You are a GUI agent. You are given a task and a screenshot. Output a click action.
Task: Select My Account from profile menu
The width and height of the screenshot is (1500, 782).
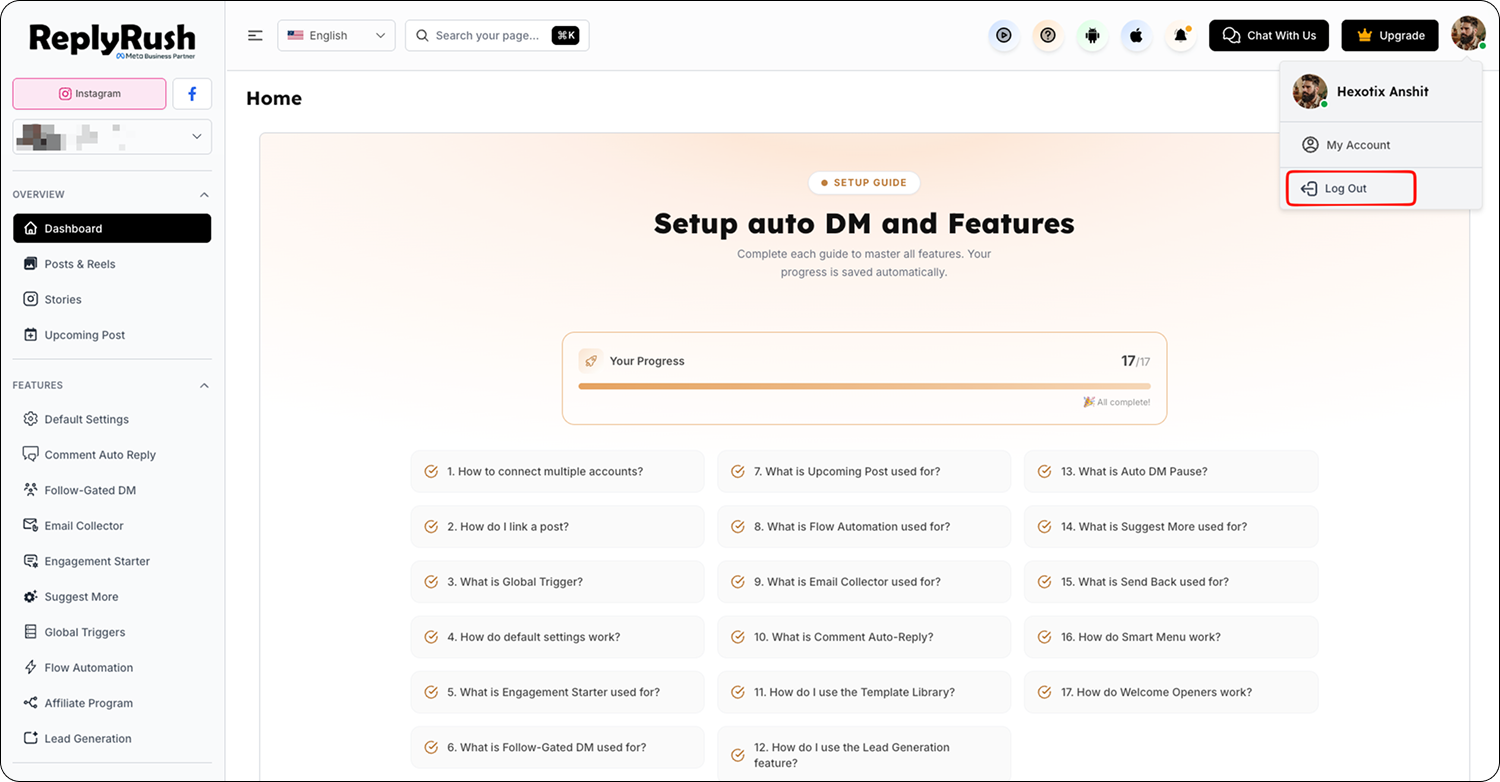pos(1381,145)
